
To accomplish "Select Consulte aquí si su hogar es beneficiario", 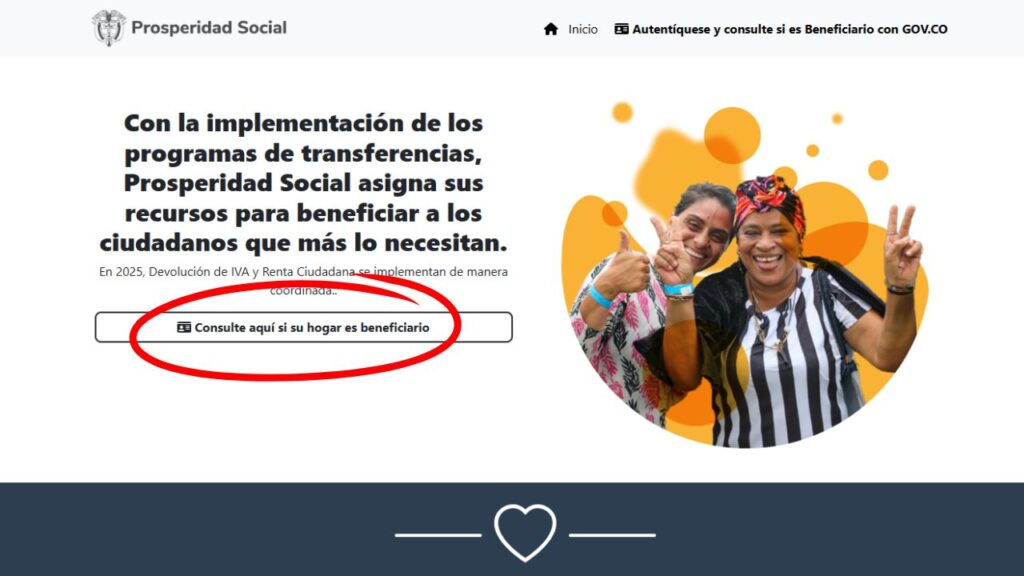I will 304,327.
